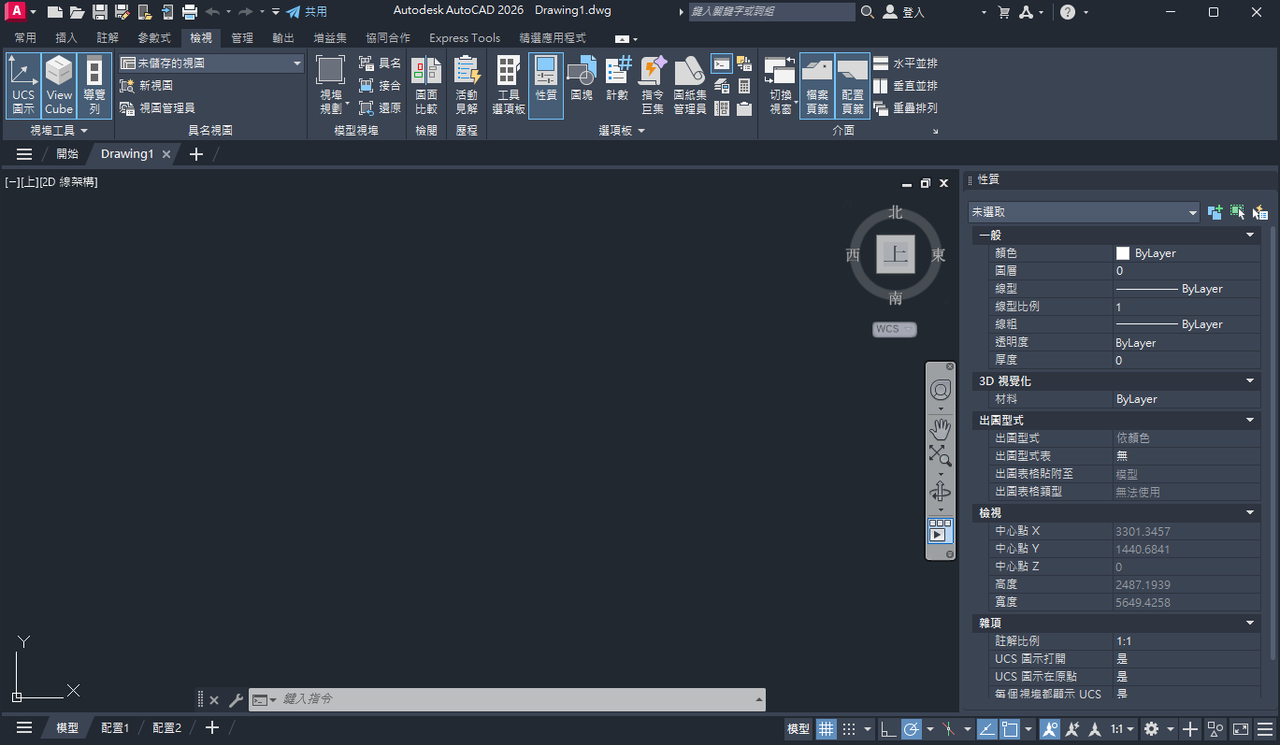Open the workspace switching gear icon
1280x745 pixels.
pos(1152,729)
